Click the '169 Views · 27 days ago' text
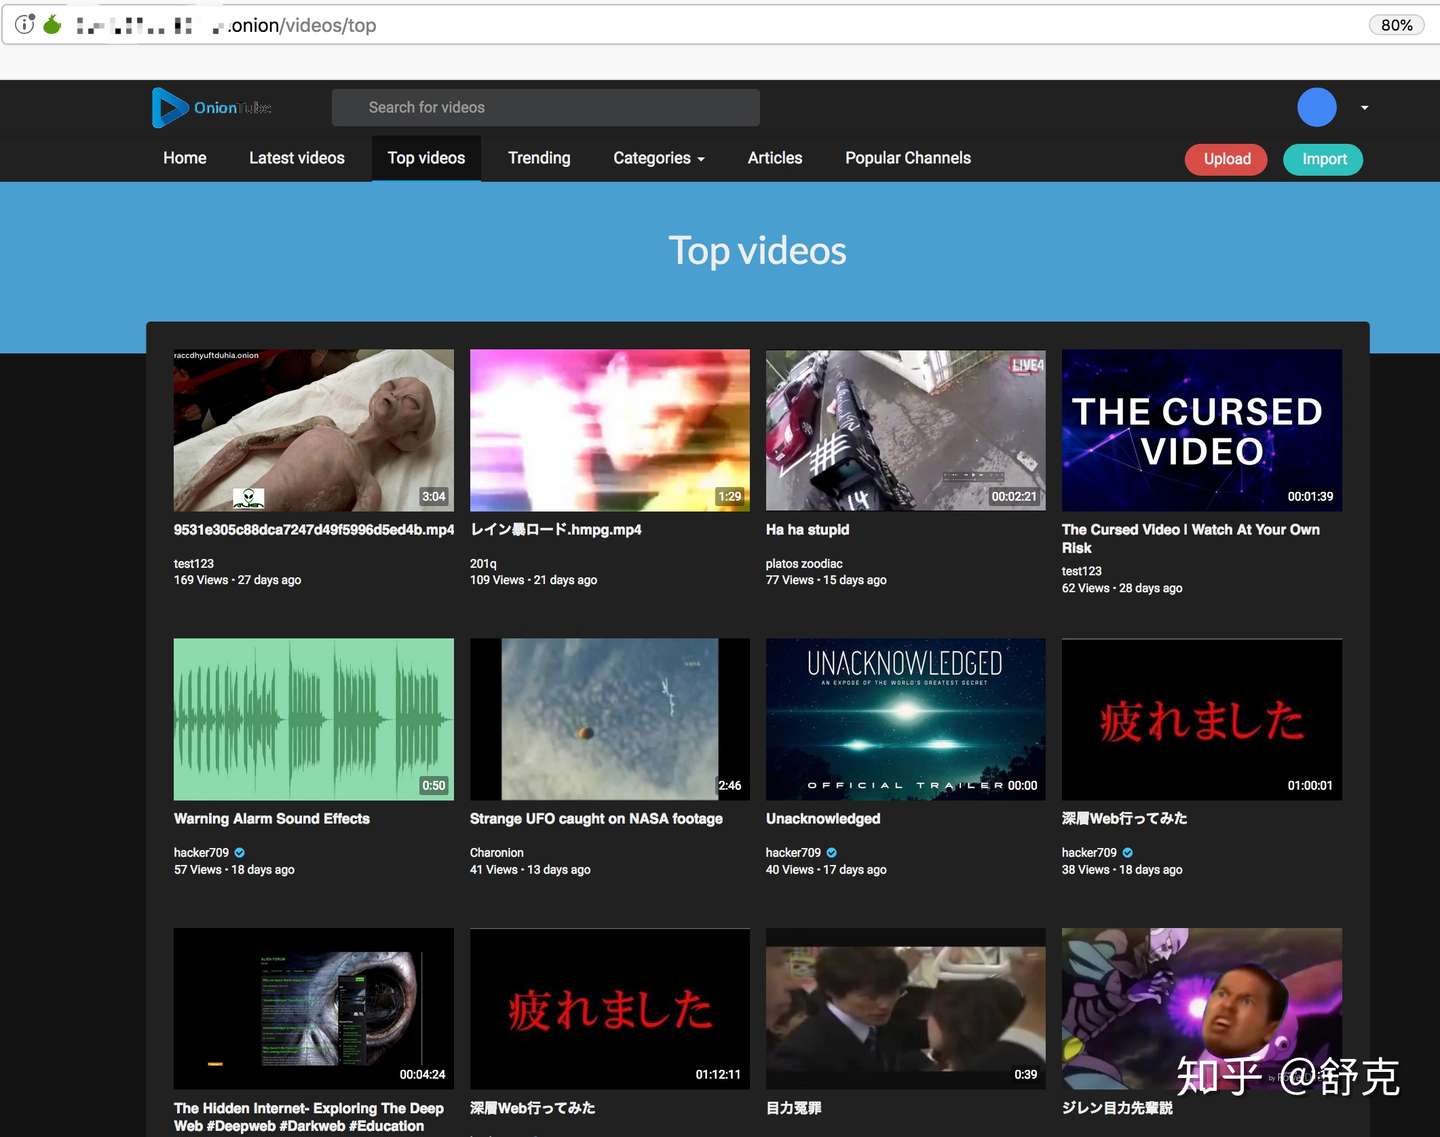Screen dimensions: 1440x1137 [x=237, y=580]
